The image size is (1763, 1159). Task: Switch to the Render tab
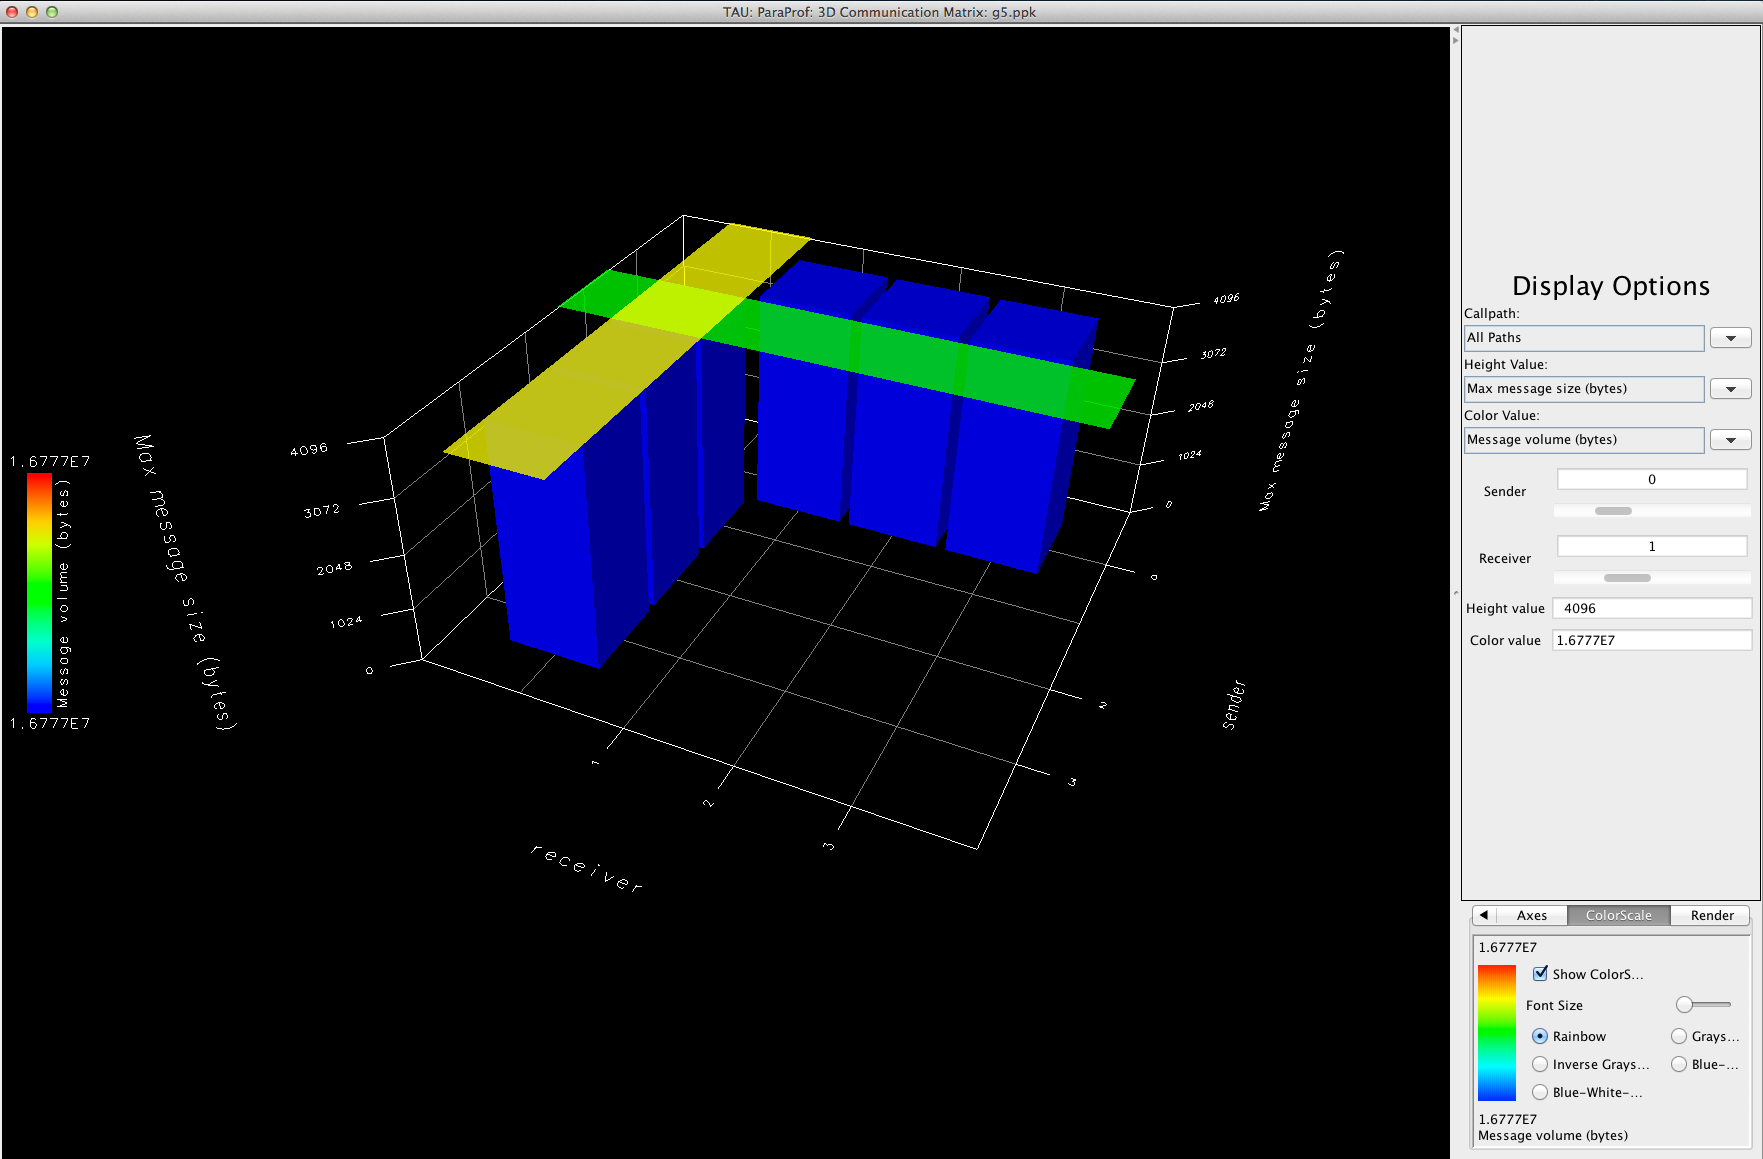(1711, 915)
